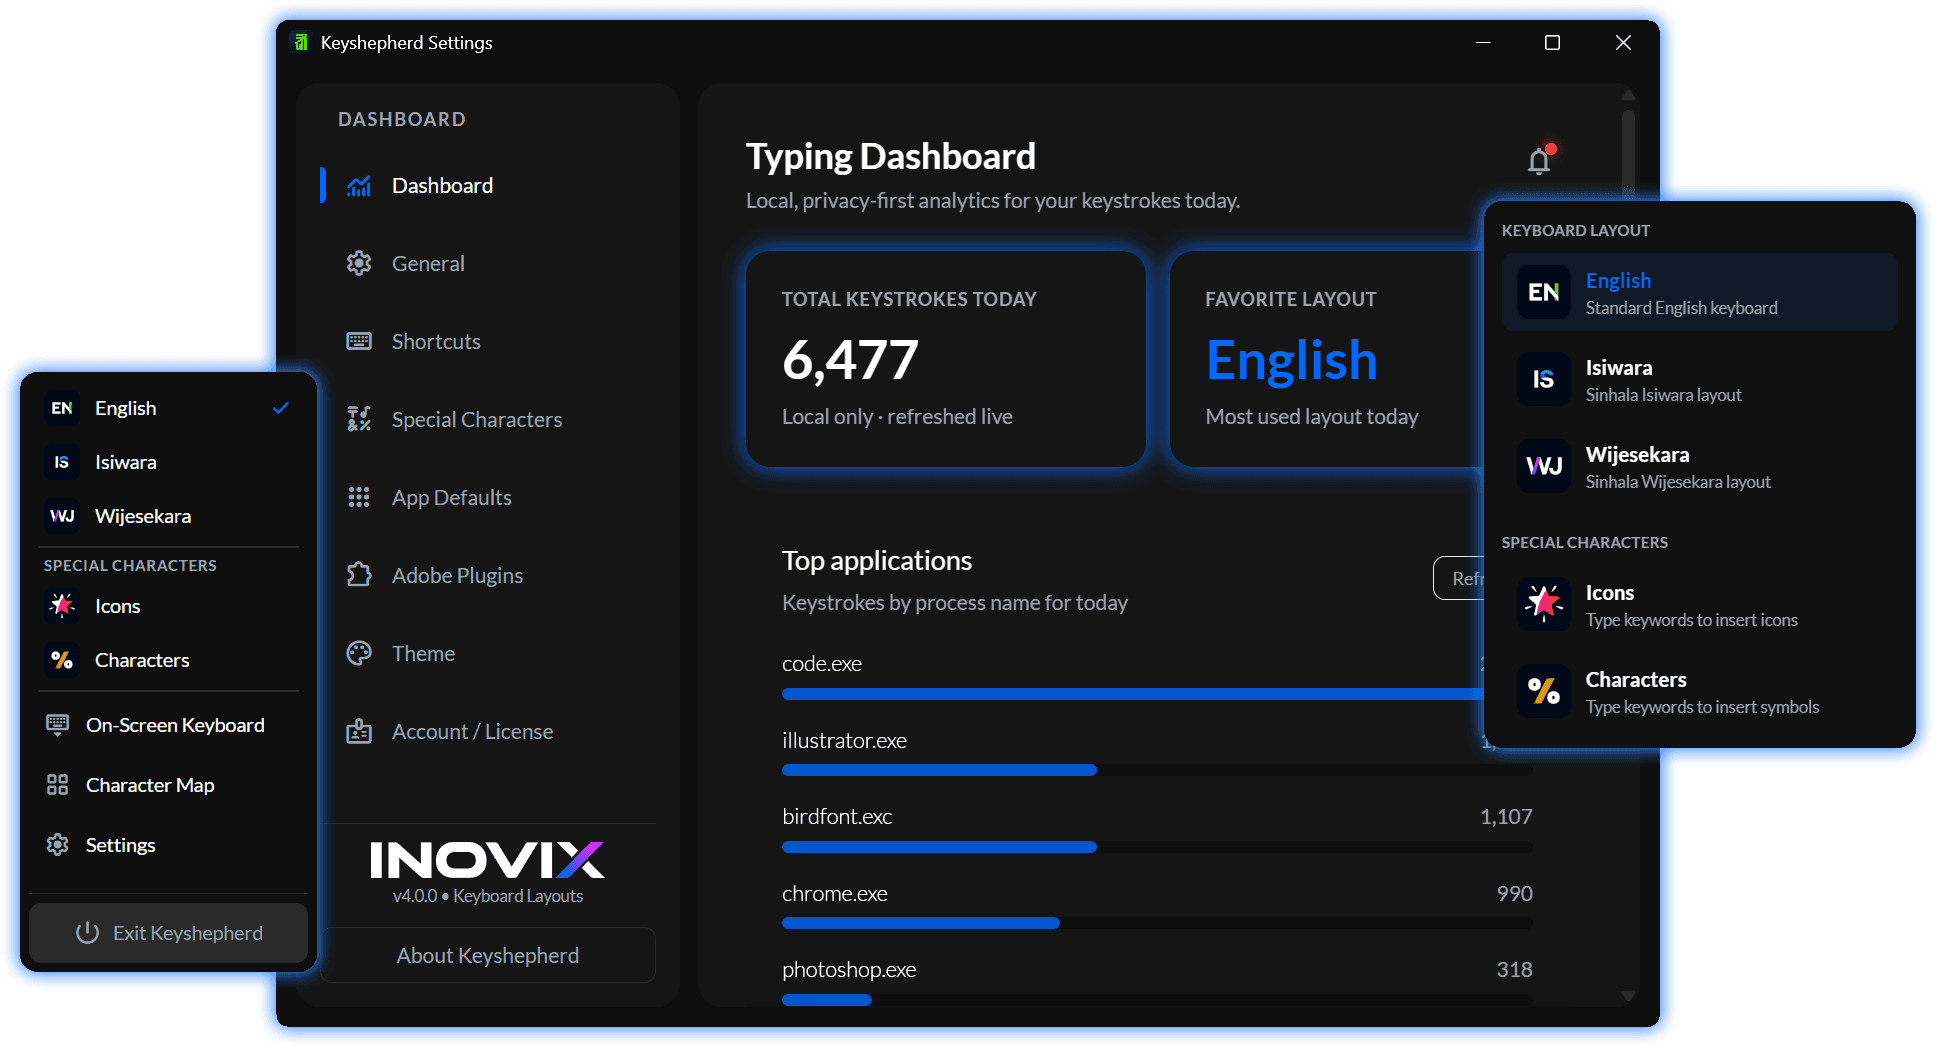The image size is (1936, 1047).
Task: Open the Adobe Plugins page
Action: (x=488, y=575)
